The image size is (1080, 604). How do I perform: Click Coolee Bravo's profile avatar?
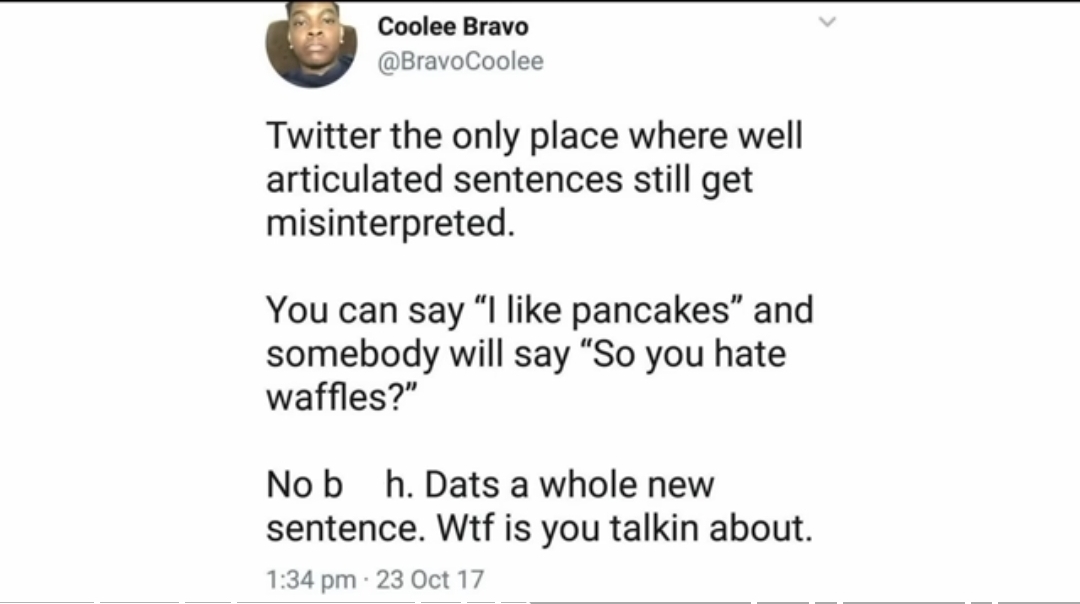(x=312, y=45)
